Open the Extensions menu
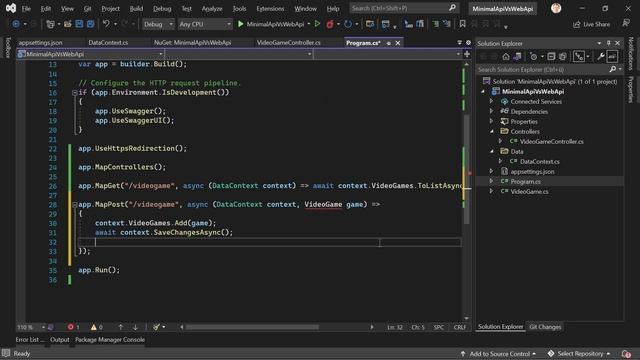The height and width of the screenshot is (360, 640). 270,8
